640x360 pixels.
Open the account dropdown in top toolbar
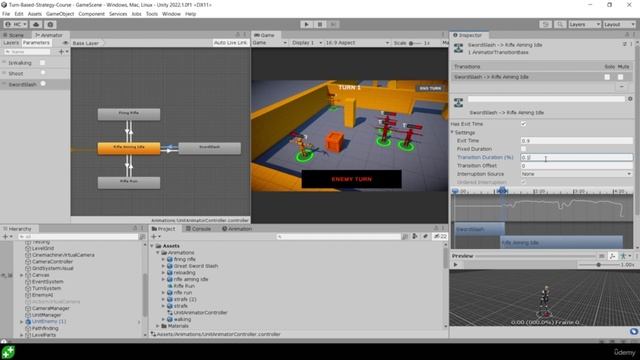click(16, 24)
